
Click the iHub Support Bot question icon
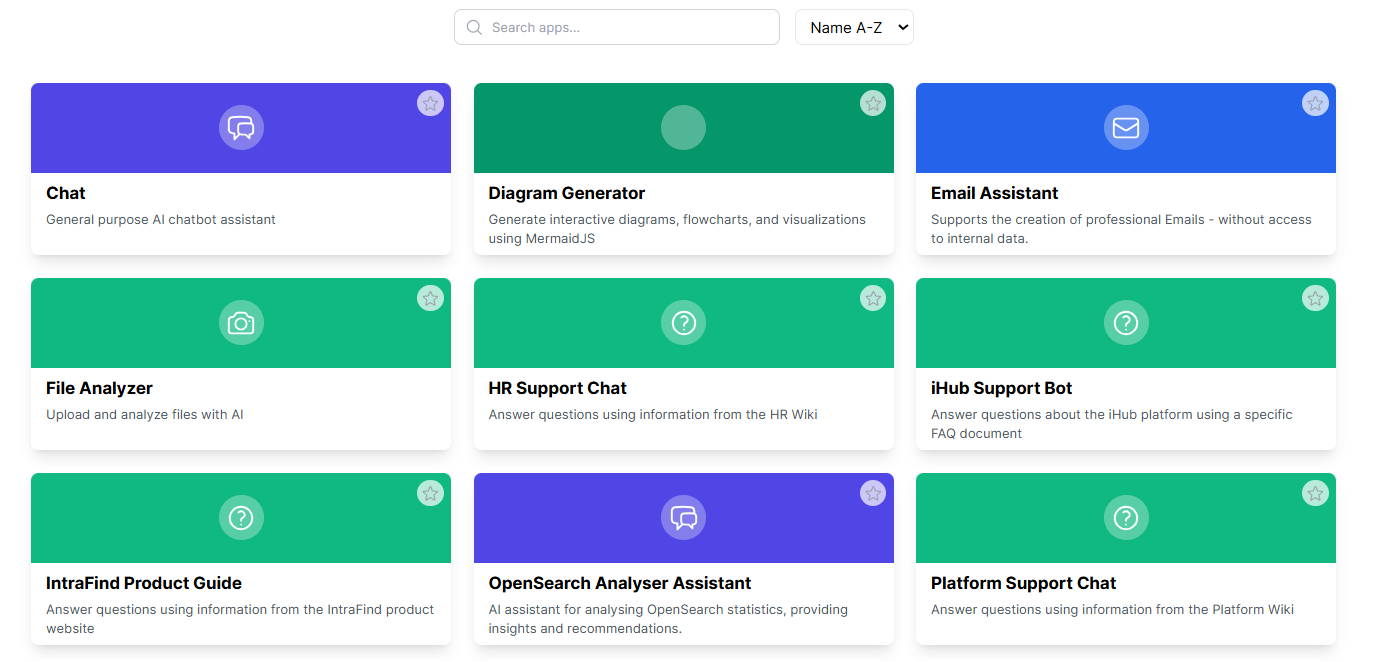click(x=1126, y=323)
